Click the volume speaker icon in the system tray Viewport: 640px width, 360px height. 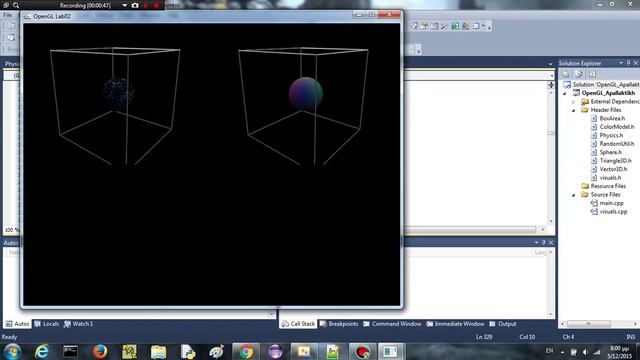click(x=585, y=352)
